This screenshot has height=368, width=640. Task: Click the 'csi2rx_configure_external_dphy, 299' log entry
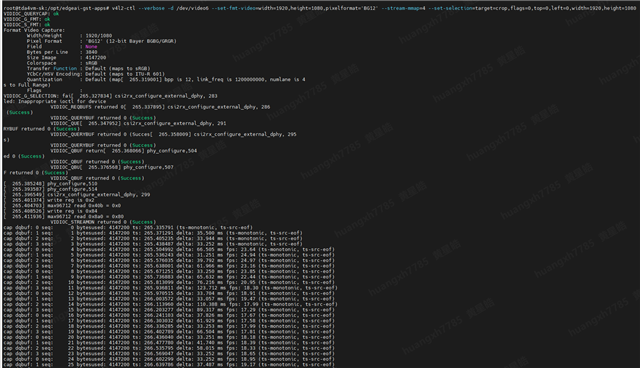pos(98,195)
